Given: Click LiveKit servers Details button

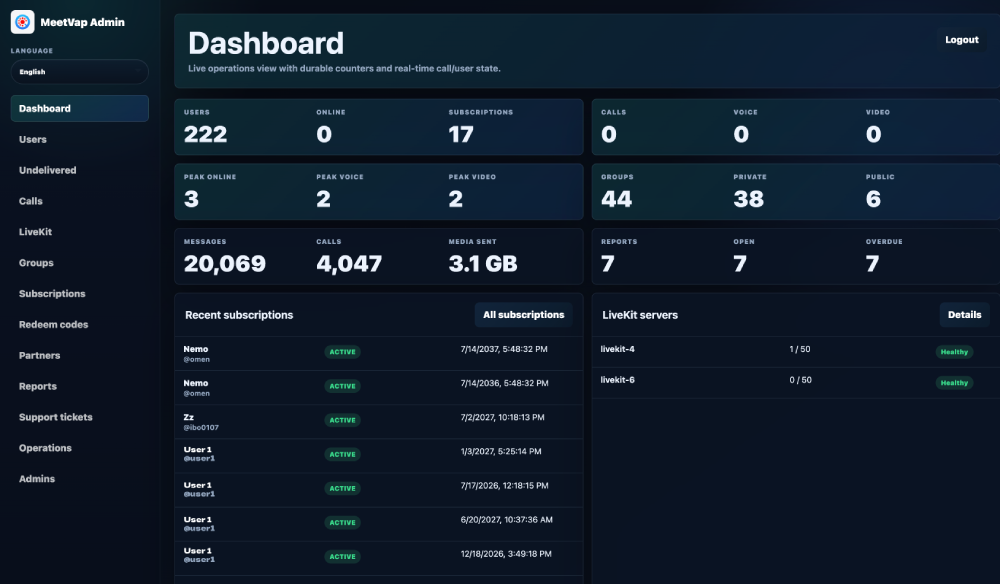Looking at the screenshot, I should (x=964, y=315).
